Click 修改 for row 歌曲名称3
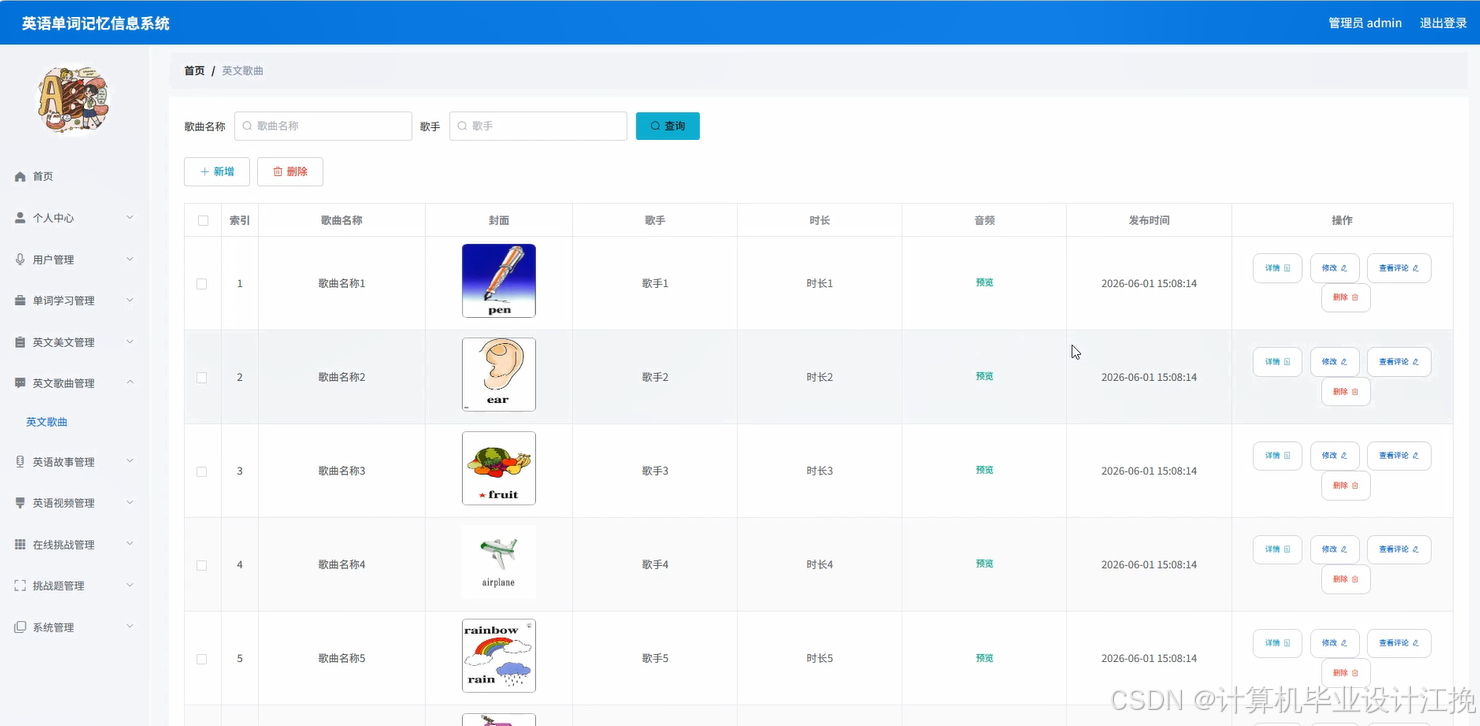Image resolution: width=1480 pixels, height=726 pixels. 1335,456
